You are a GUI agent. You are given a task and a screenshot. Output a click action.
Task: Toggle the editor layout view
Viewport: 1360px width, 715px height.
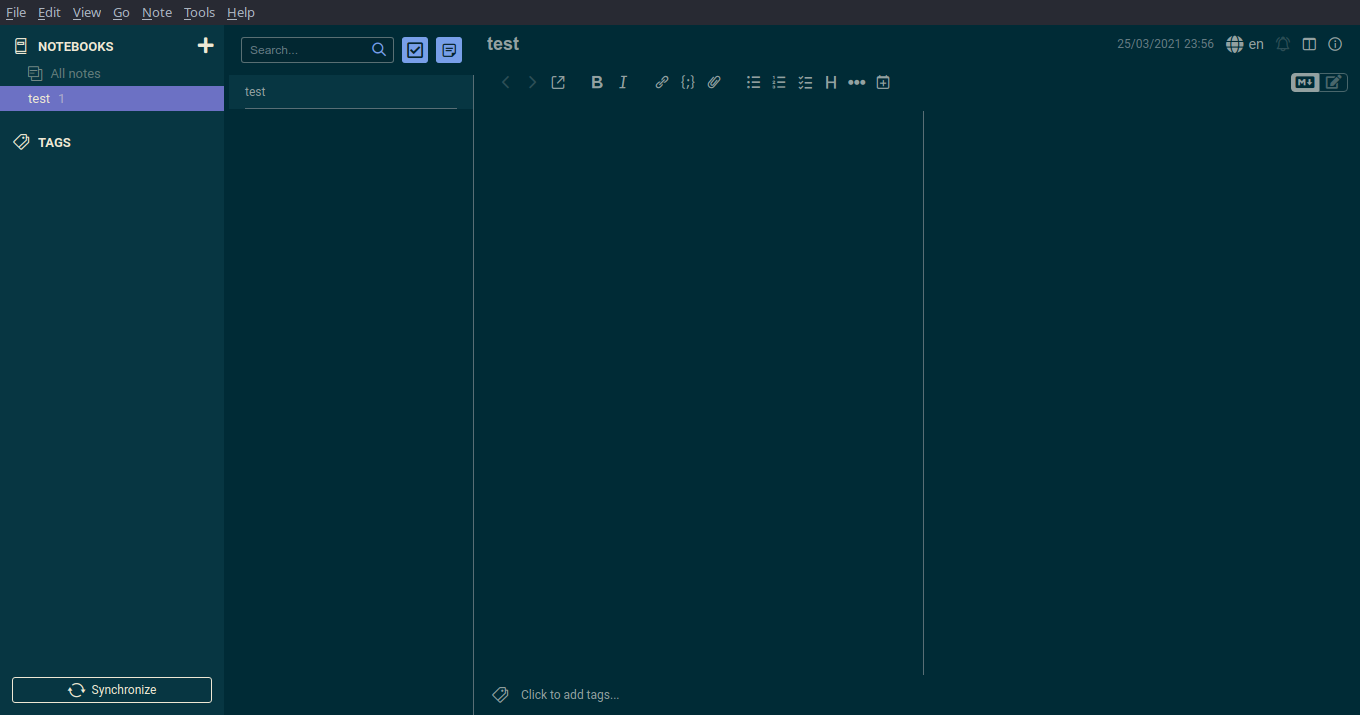[x=1310, y=44]
